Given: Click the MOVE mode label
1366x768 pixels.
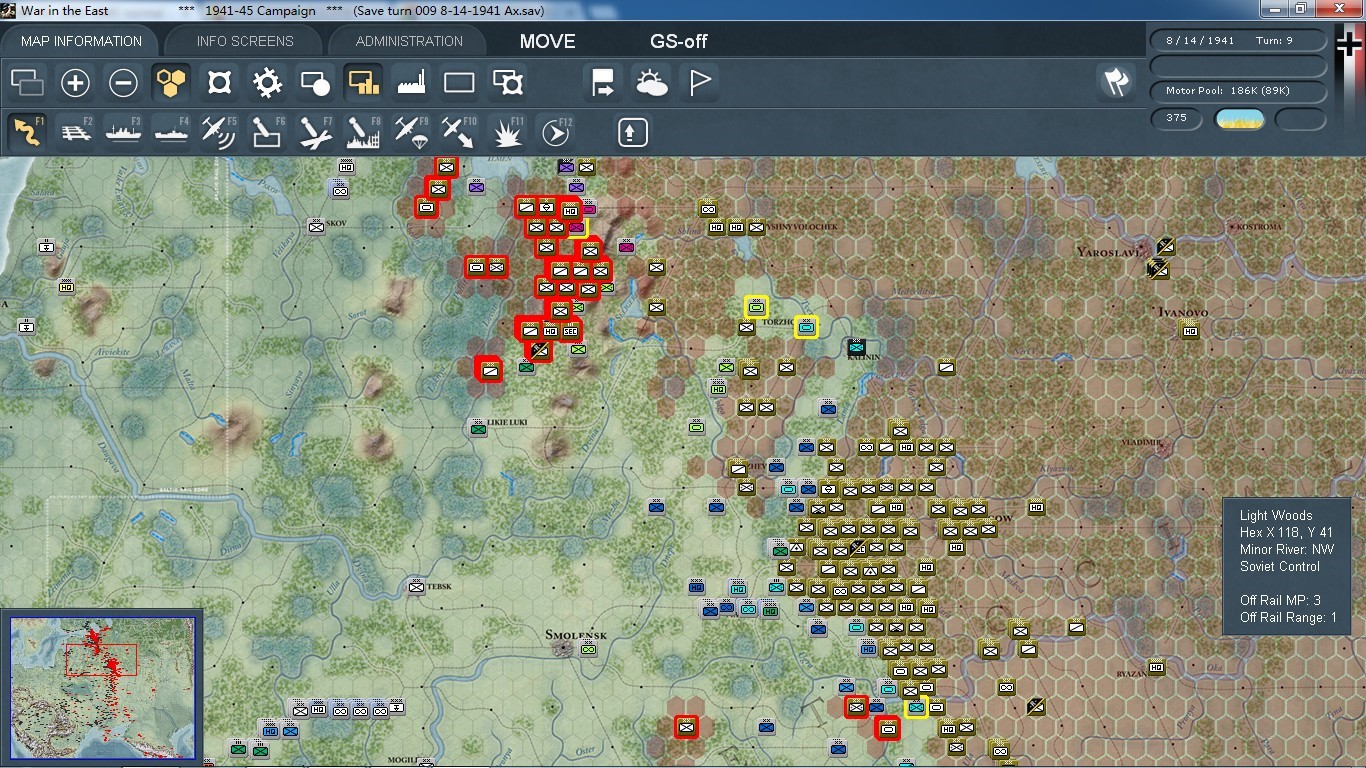Looking at the screenshot, I should [547, 41].
